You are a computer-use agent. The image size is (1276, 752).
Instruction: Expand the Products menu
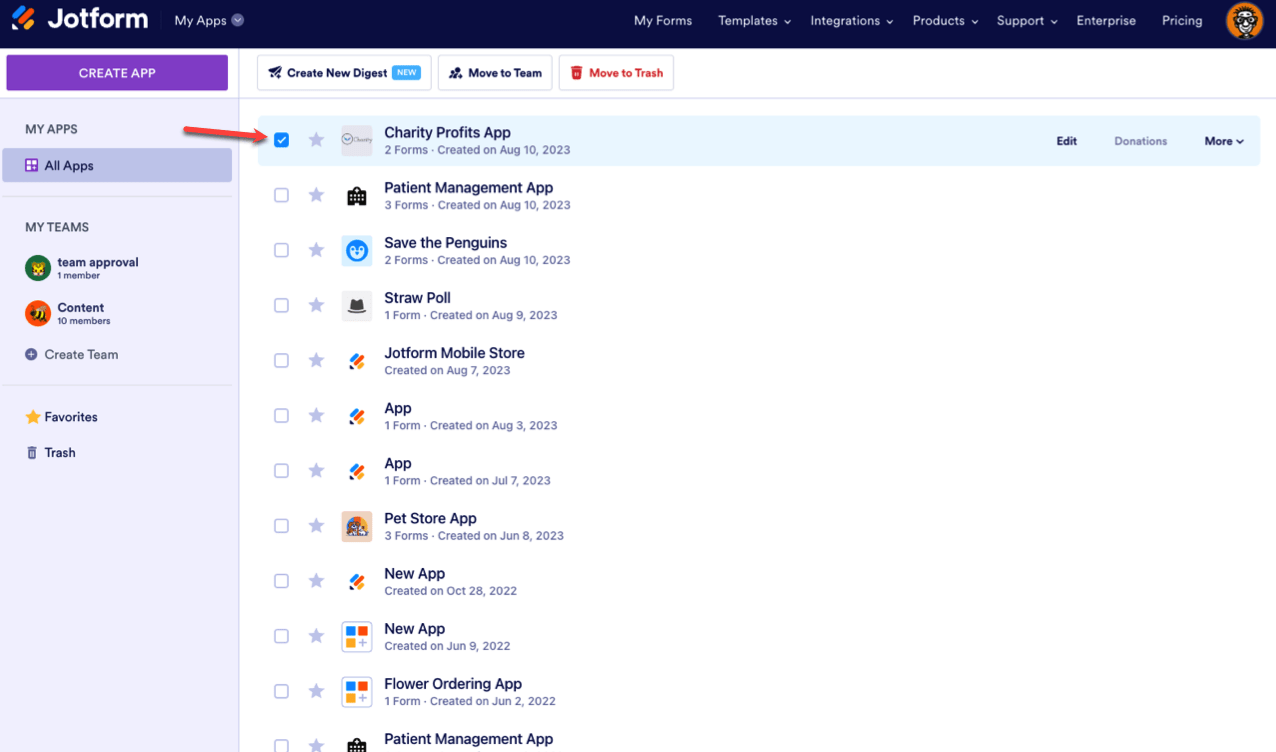(944, 20)
